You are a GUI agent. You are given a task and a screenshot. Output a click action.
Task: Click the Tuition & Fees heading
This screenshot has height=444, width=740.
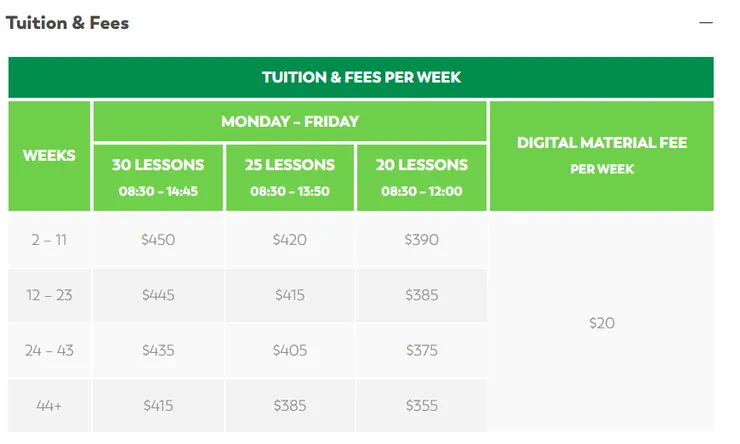pos(68,22)
